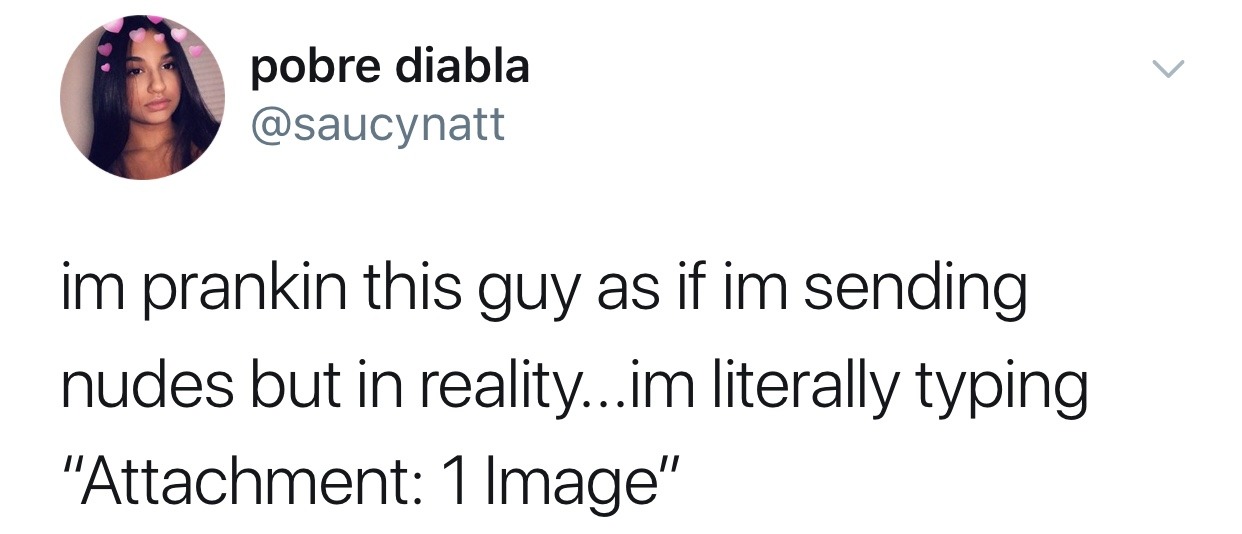
Task: Click pobre diabla's profile picture
Action: (142, 98)
